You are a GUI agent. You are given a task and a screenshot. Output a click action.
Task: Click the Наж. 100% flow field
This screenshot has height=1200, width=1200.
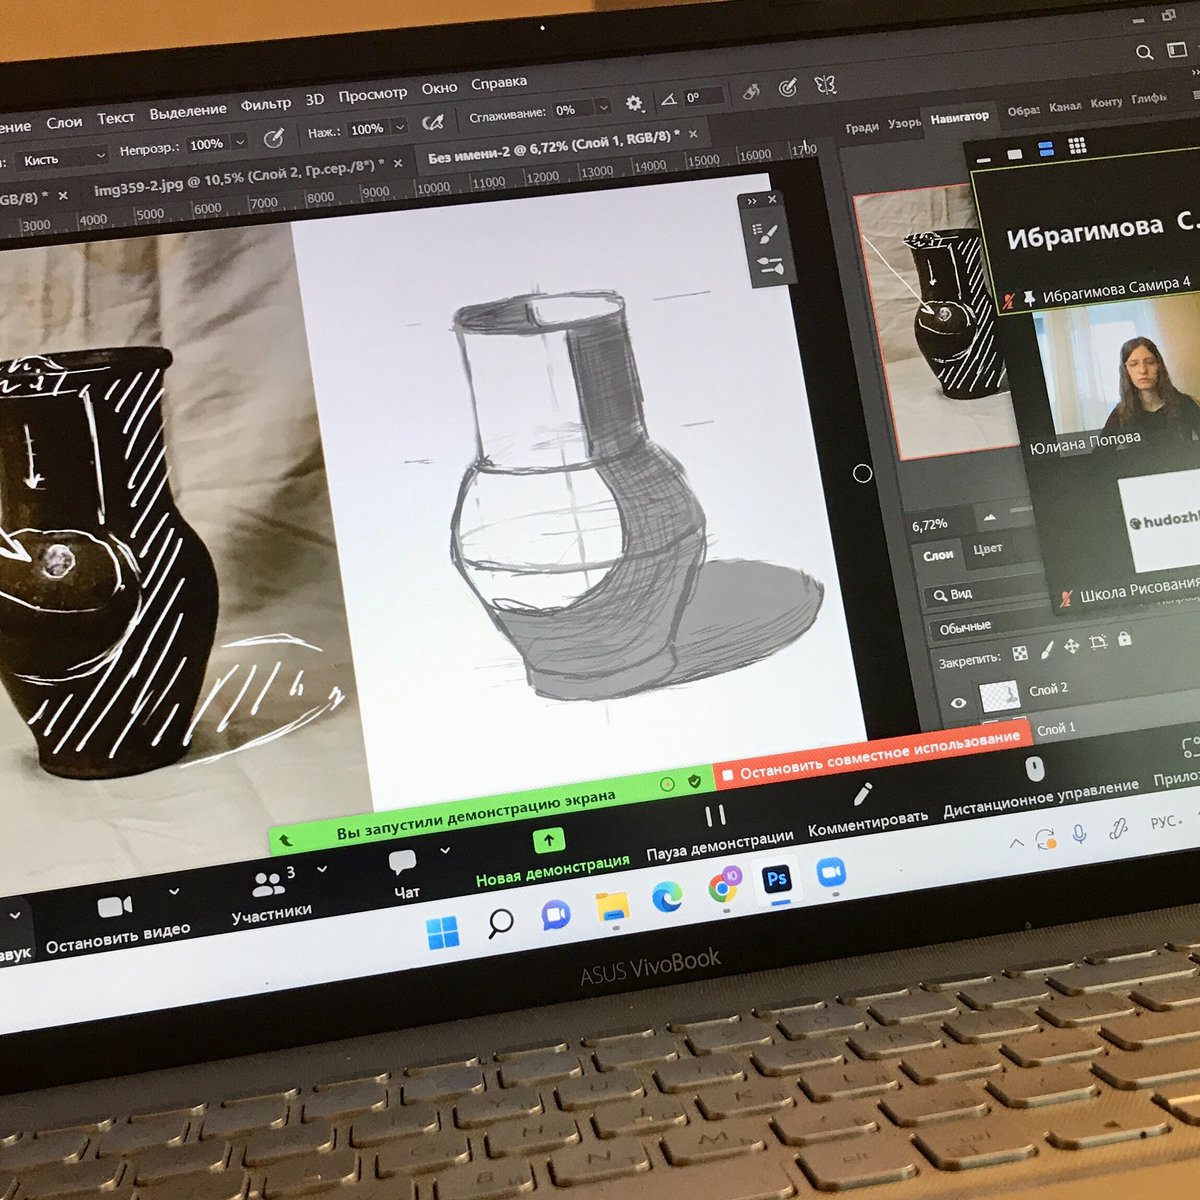click(x=367, y=129)
